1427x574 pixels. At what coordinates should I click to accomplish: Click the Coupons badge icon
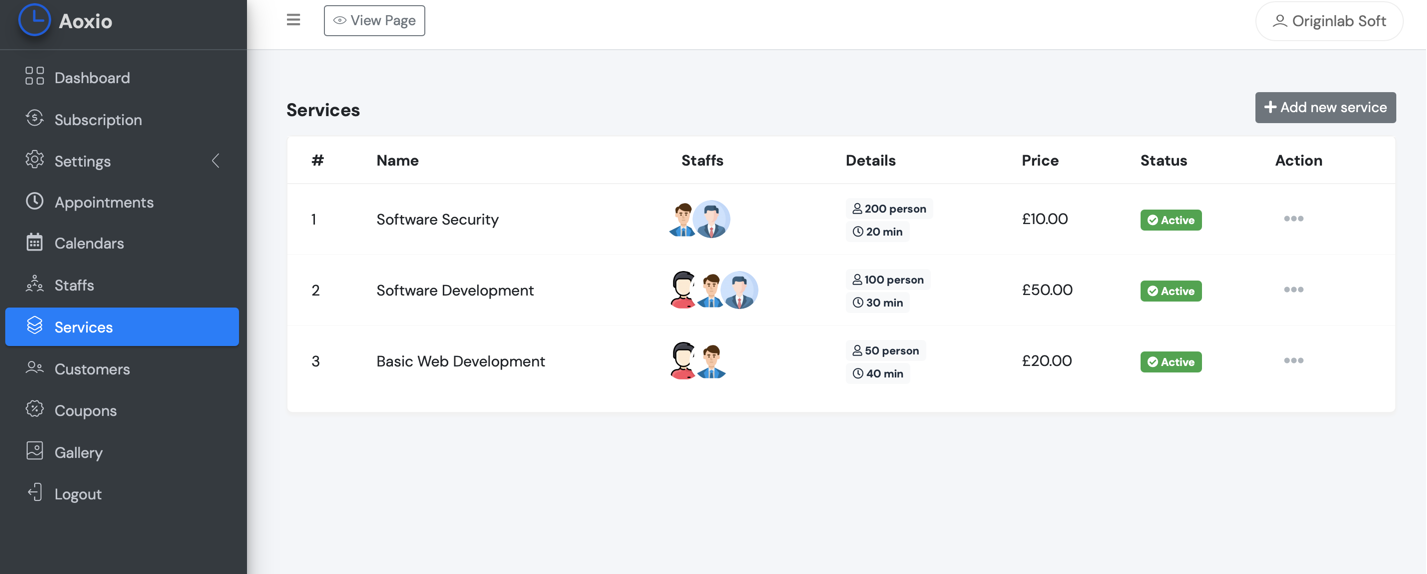pos(35,410)
